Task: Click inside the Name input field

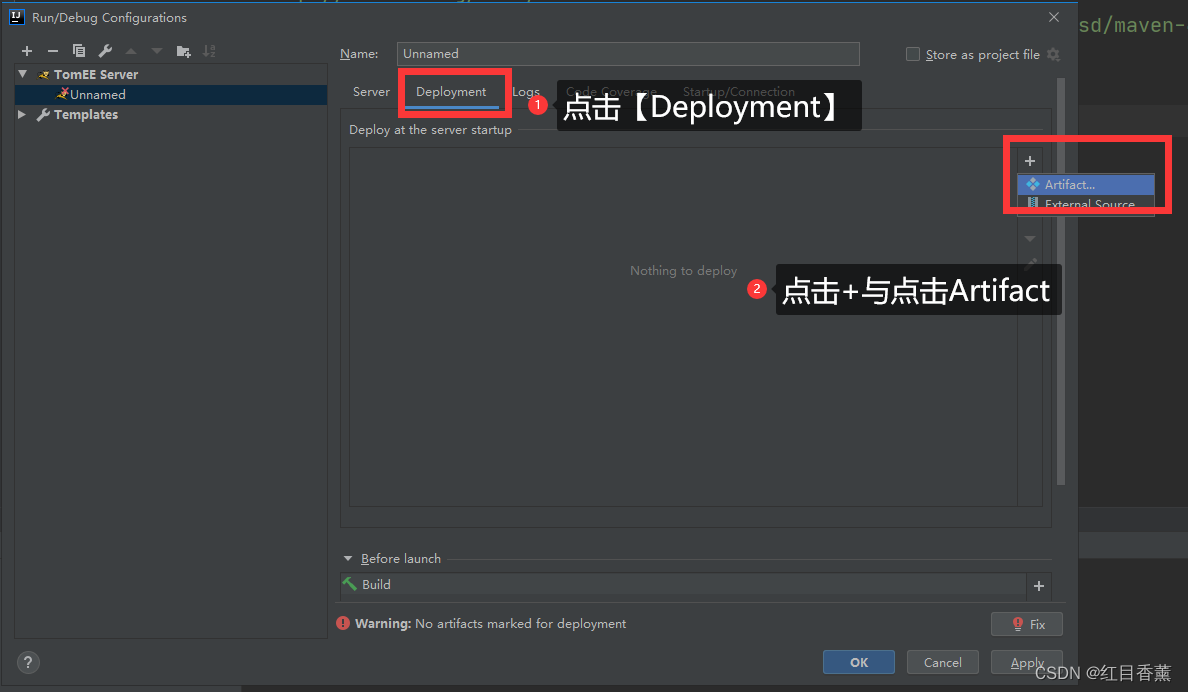Action: coord(628,54)
